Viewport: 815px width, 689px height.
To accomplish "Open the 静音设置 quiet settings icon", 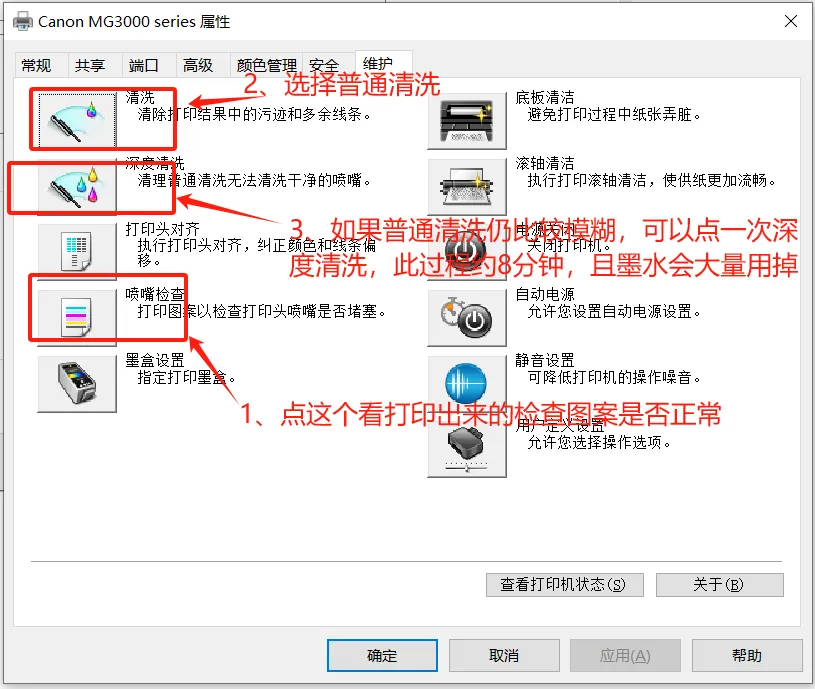I will coord(467,383).
